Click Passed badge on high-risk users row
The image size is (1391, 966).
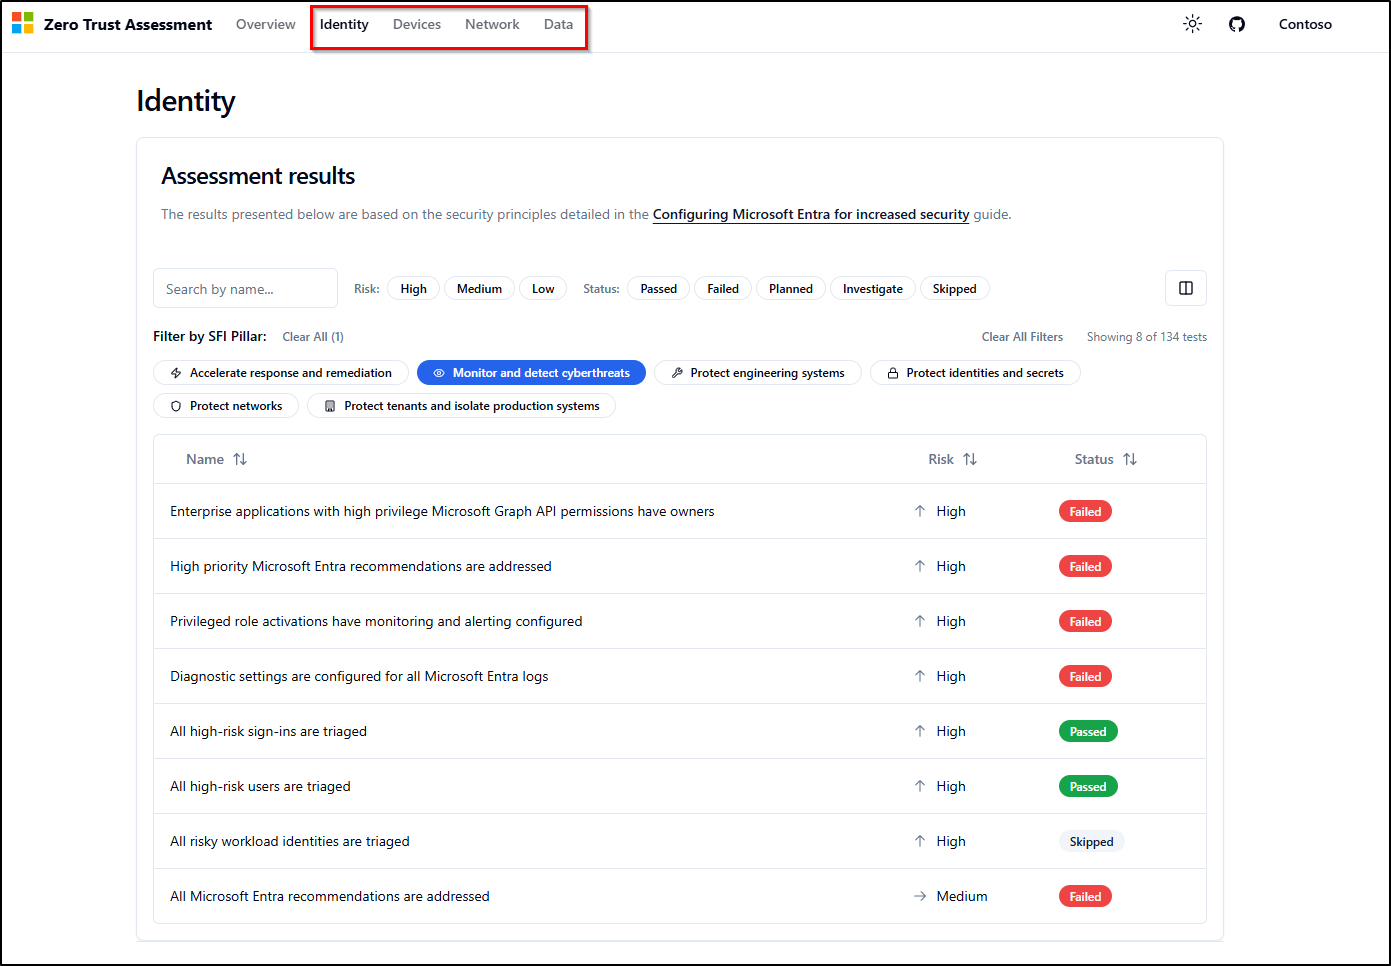(1088, 786)
